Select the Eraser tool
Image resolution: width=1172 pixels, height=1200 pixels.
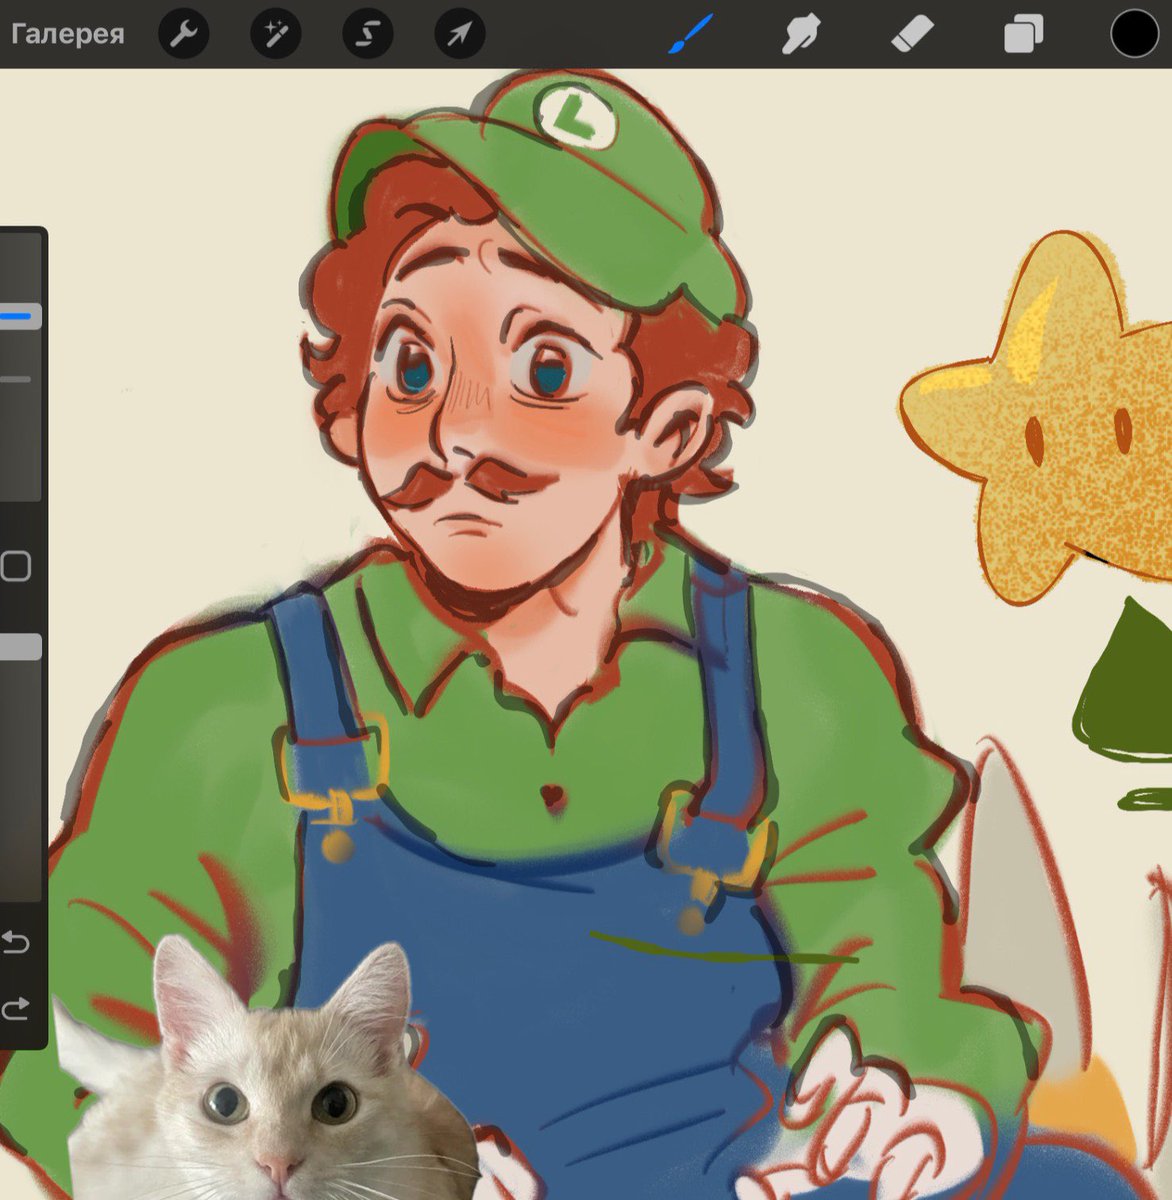click(912, 35)
